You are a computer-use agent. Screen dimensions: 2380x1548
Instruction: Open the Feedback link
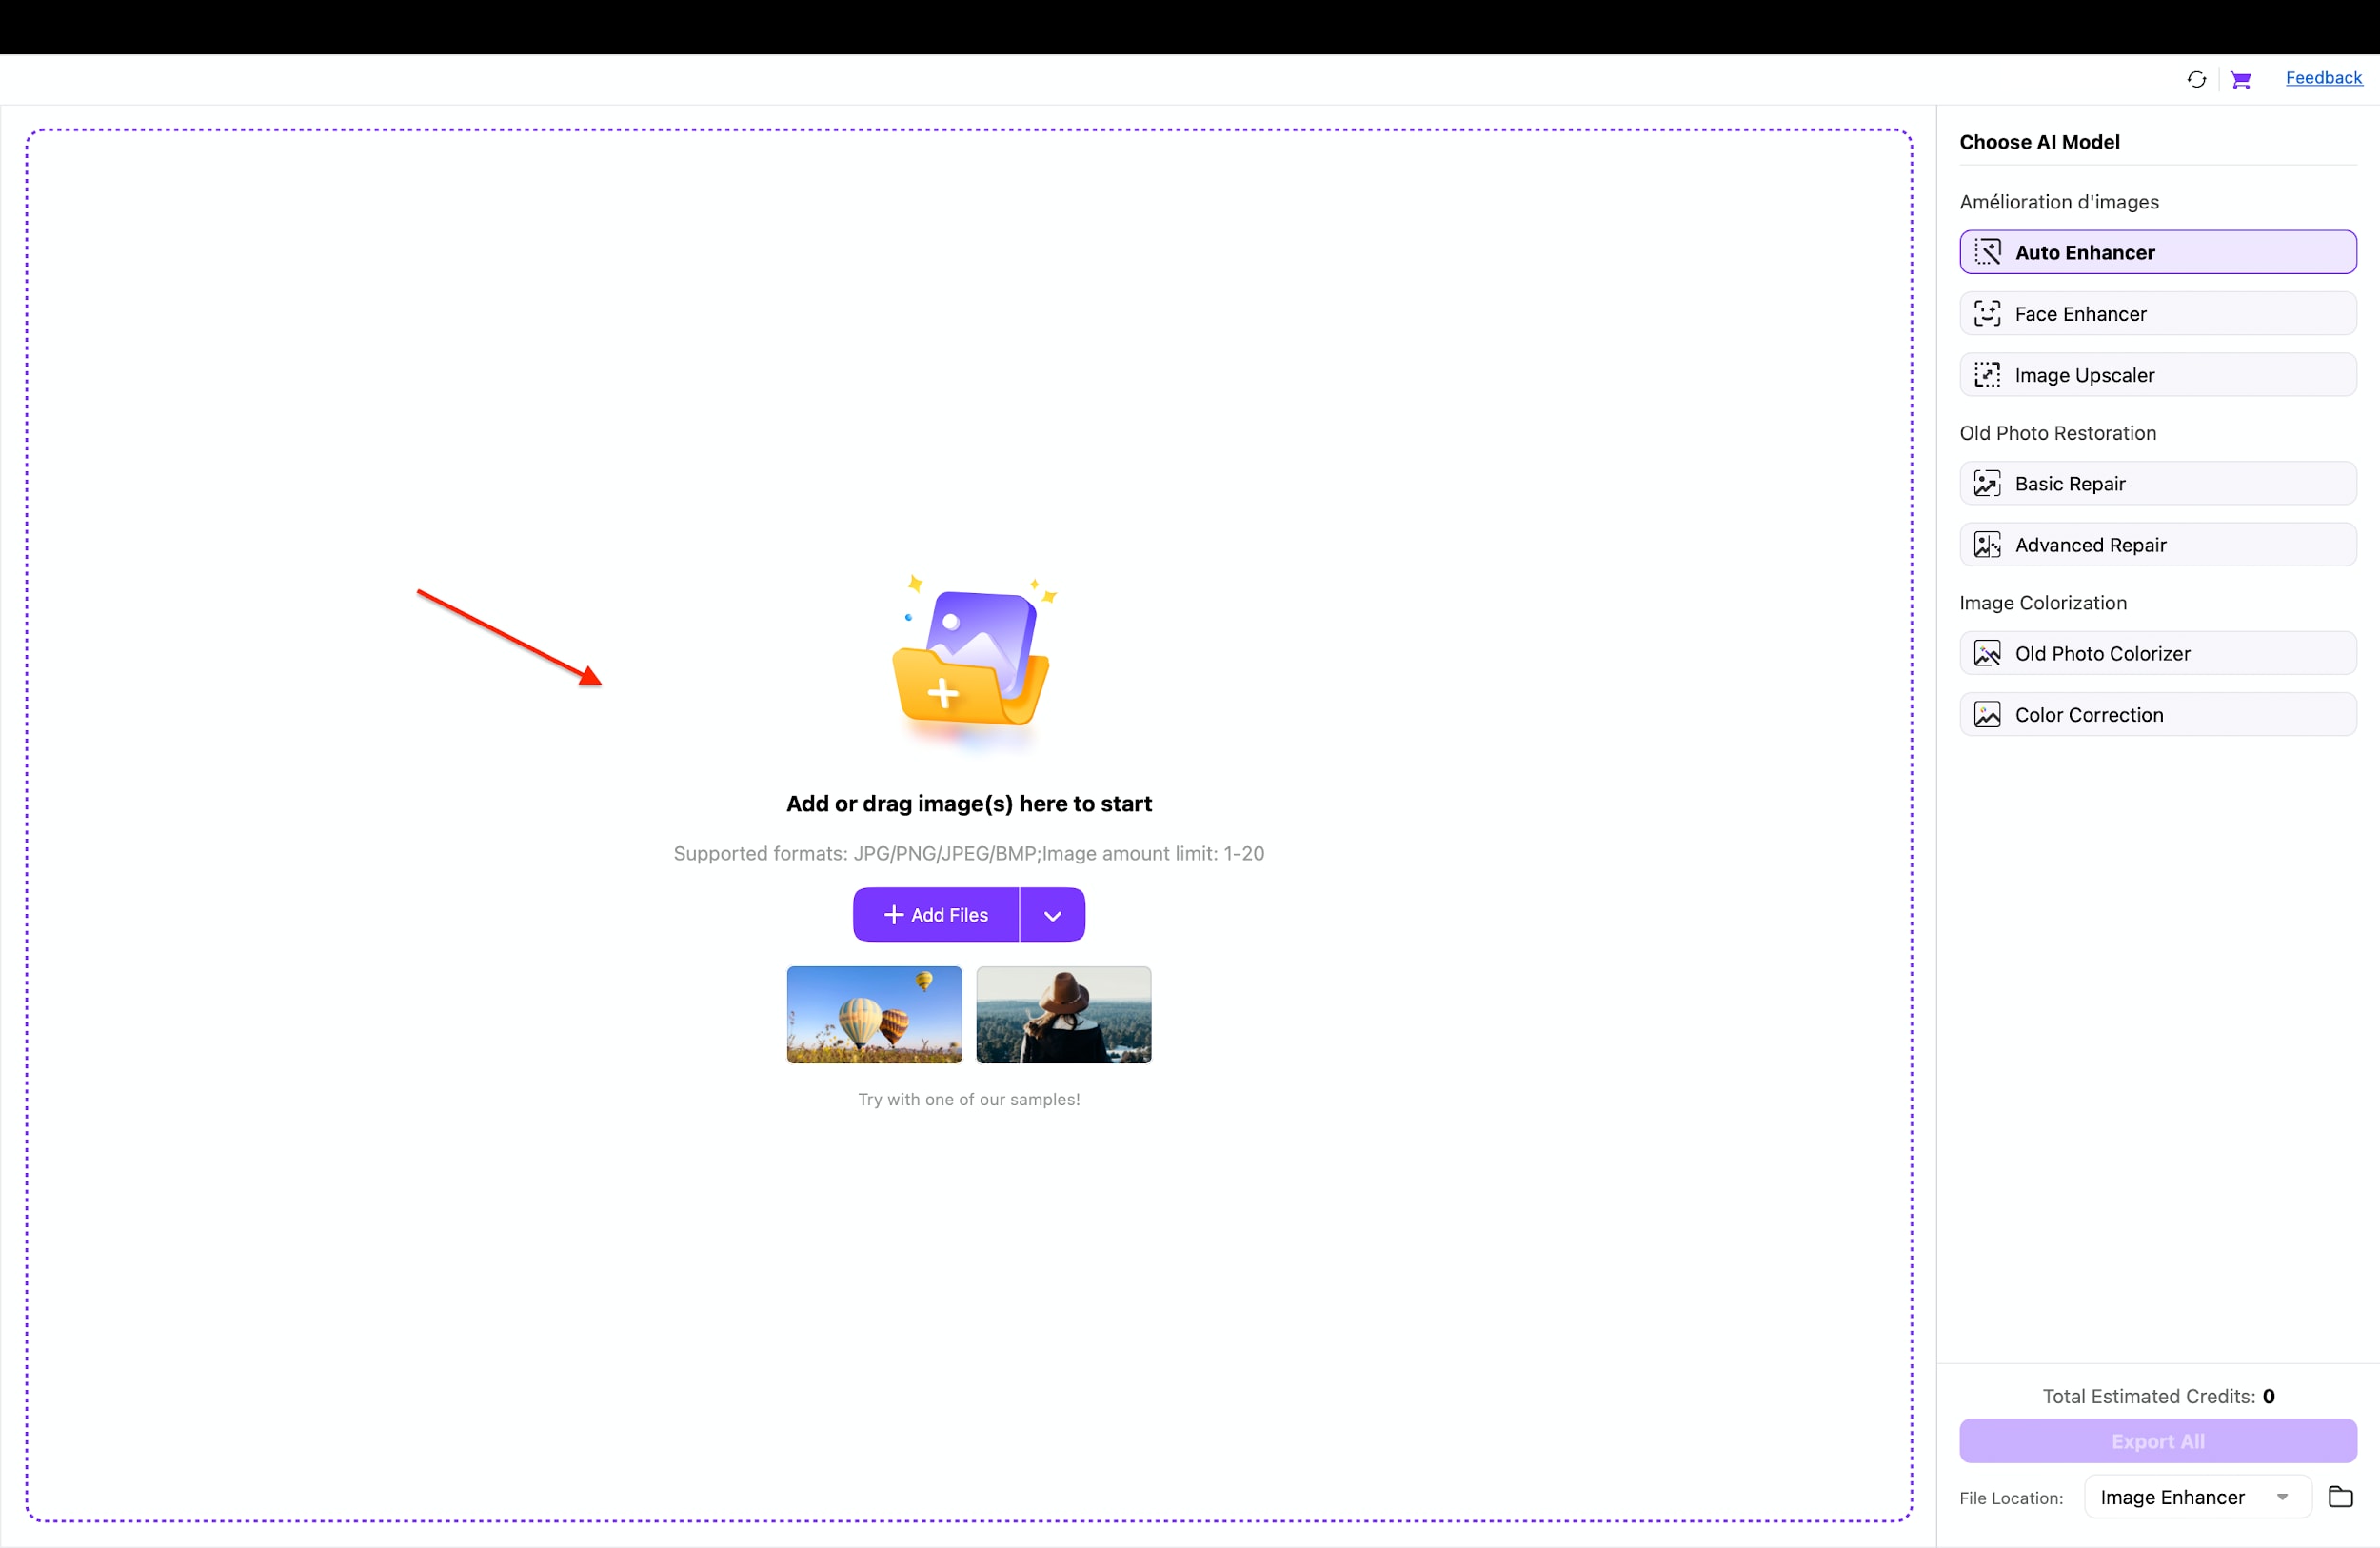pyautogui.click(x=2324, y=77)
